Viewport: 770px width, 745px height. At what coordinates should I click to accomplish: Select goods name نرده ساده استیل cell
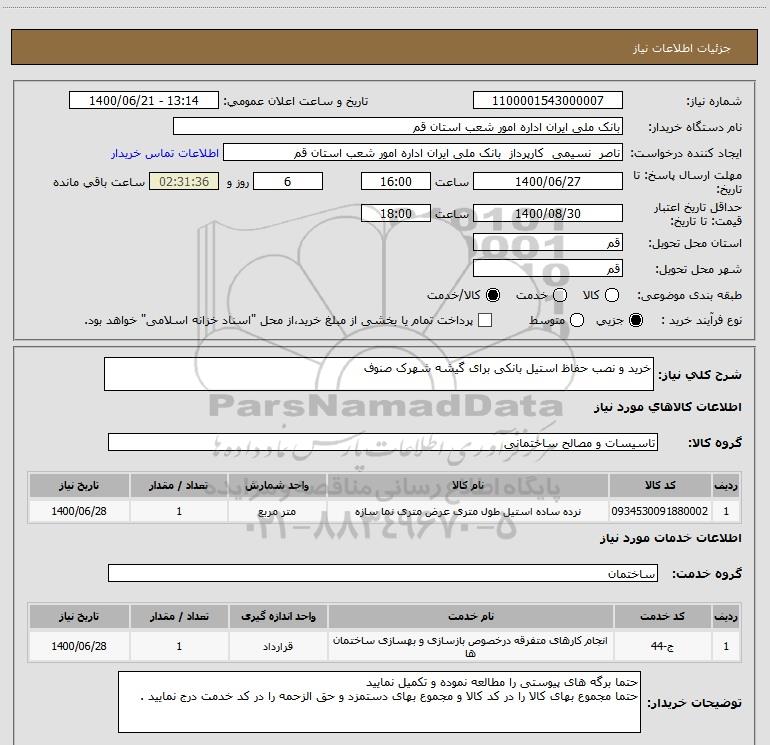click(468, 511)
